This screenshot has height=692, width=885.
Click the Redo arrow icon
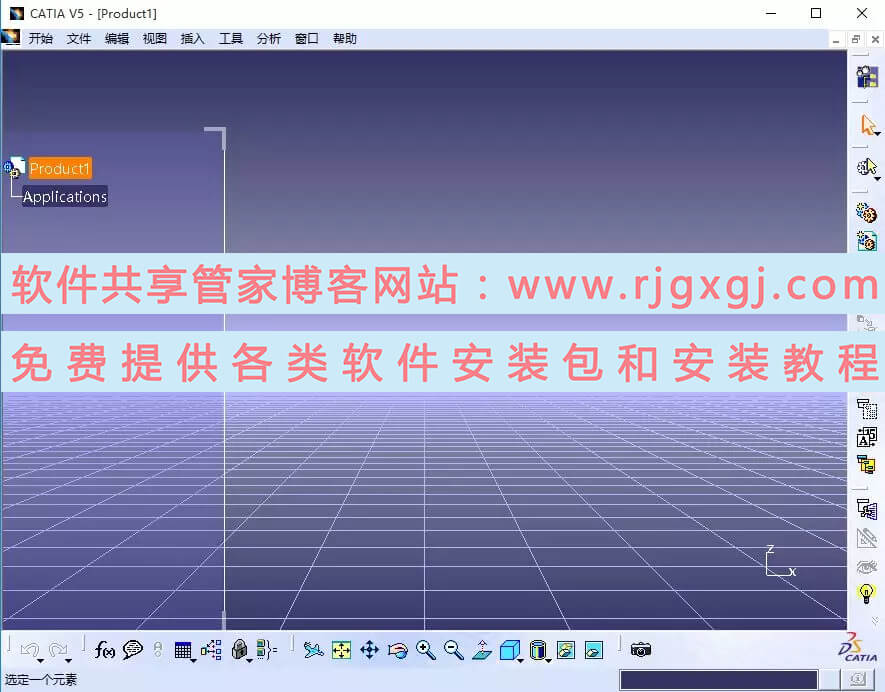pyautogui.click(x=58, y=650)
